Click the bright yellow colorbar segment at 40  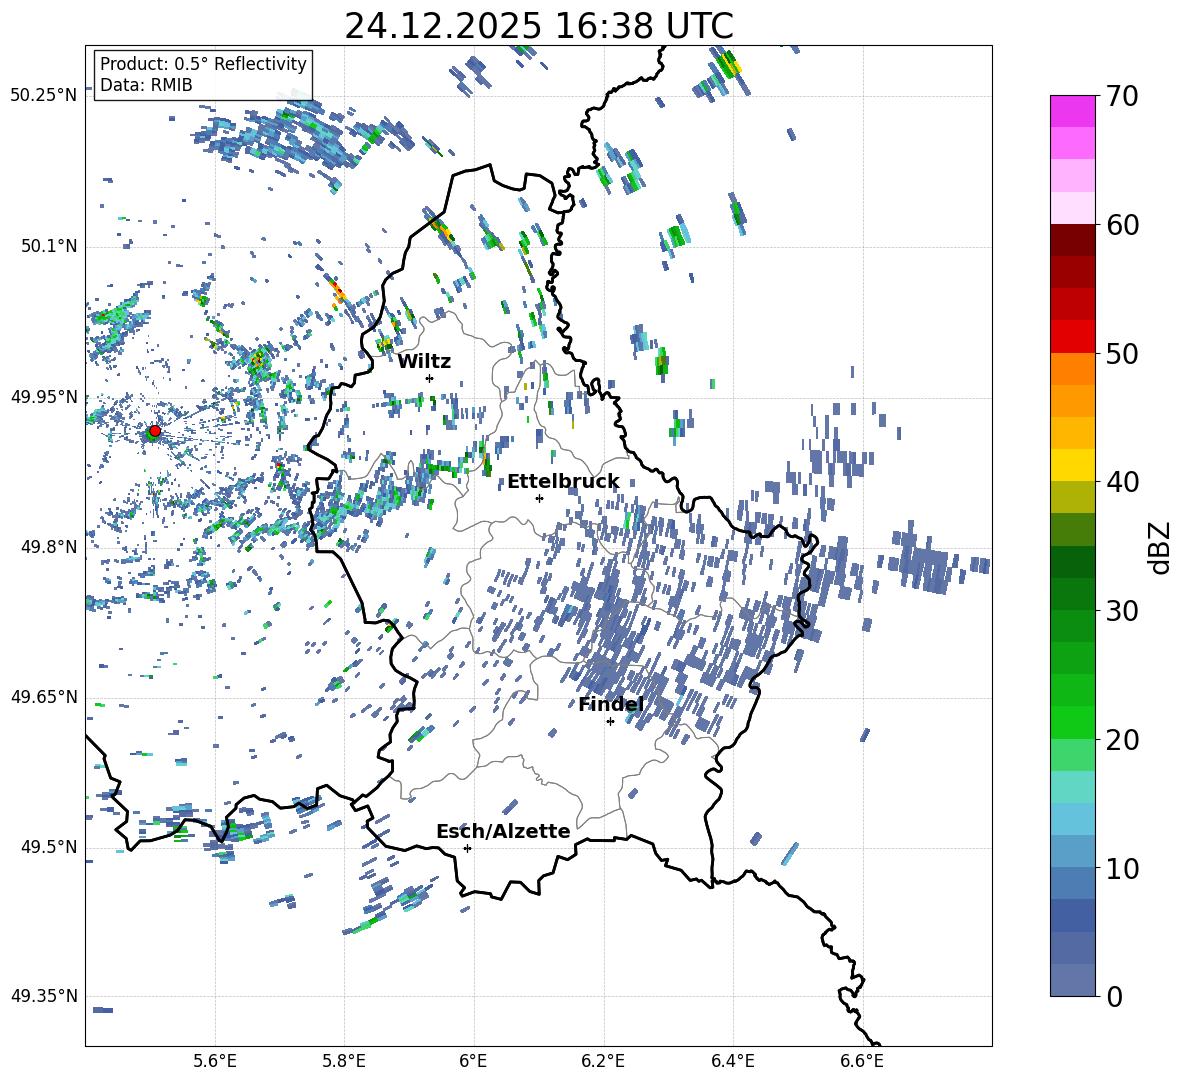click(x=1072, y=465)
